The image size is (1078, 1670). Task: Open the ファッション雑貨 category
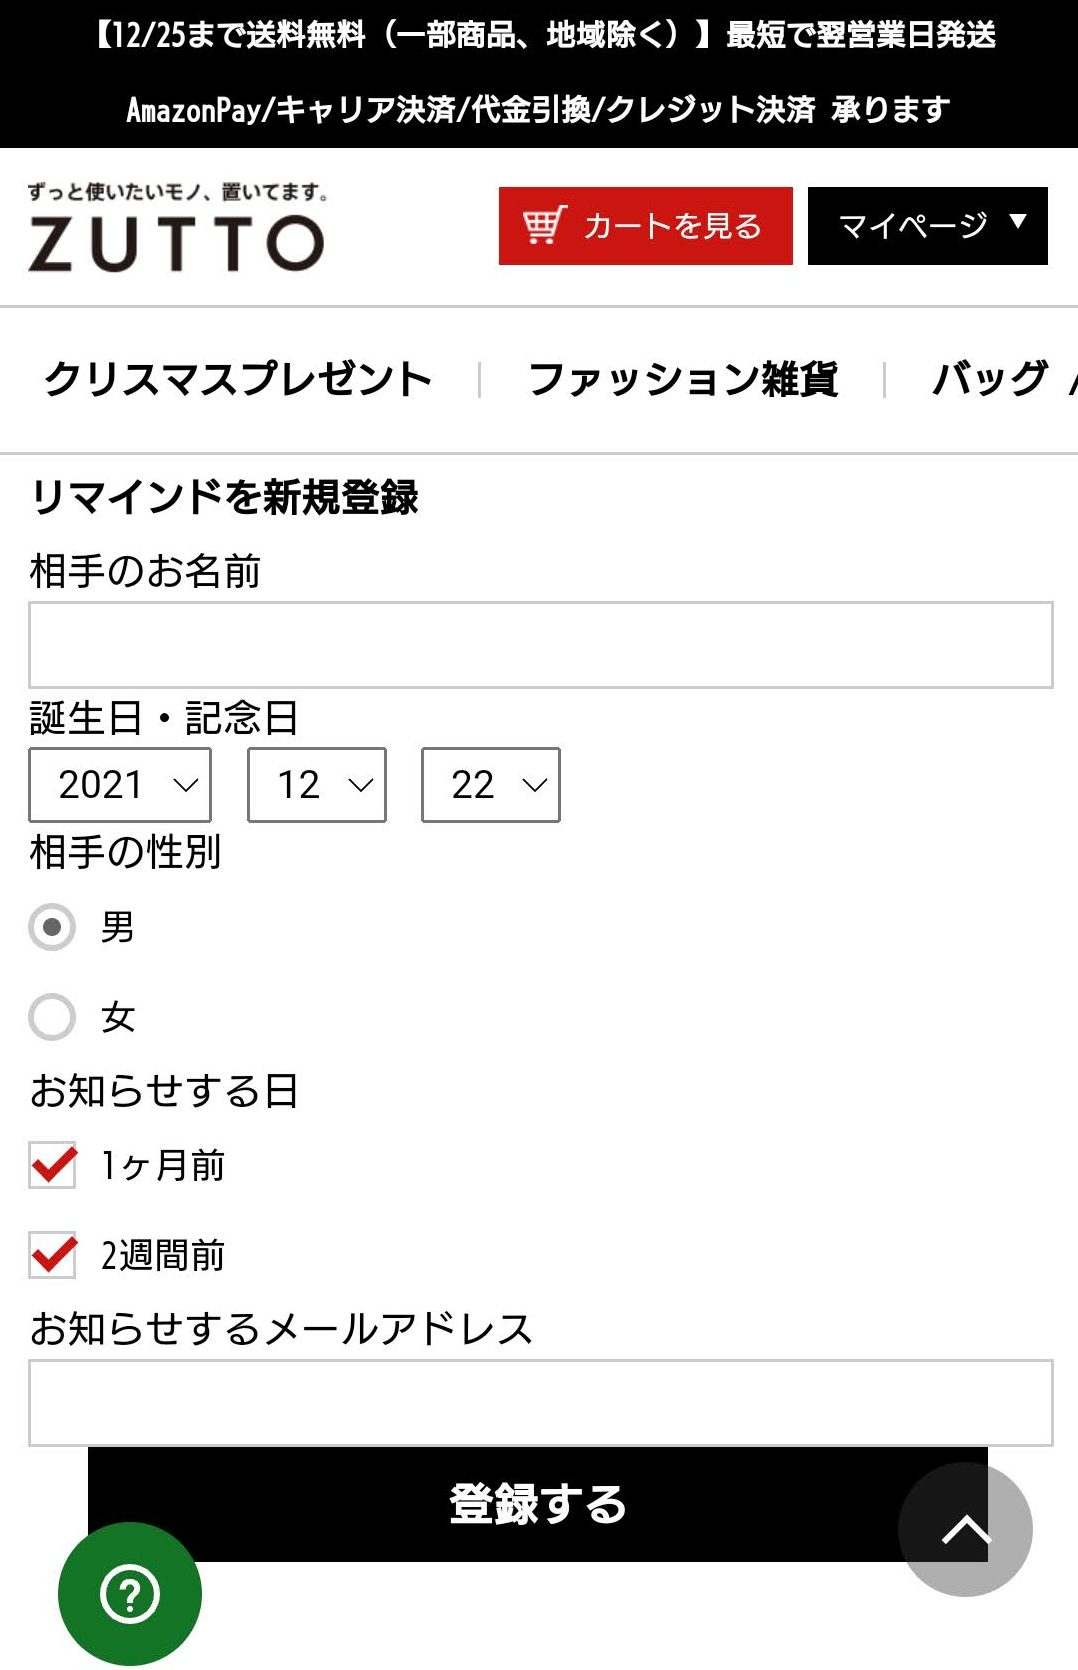683,379
